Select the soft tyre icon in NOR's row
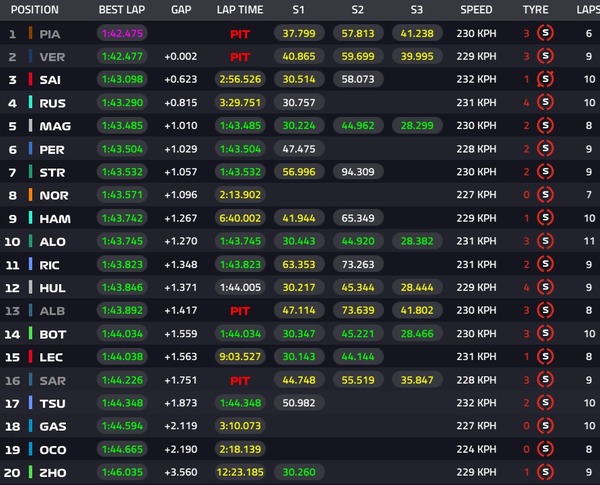 coord(545,194)
